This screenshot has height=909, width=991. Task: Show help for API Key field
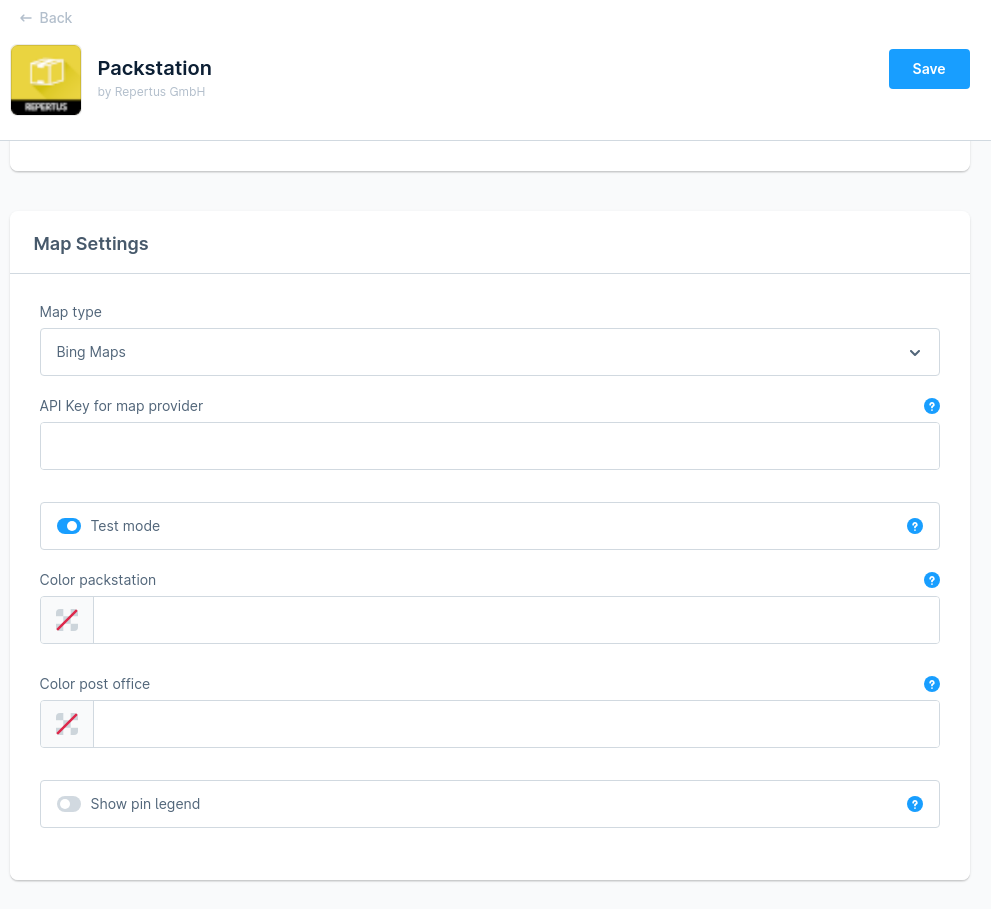click(931, 406)
